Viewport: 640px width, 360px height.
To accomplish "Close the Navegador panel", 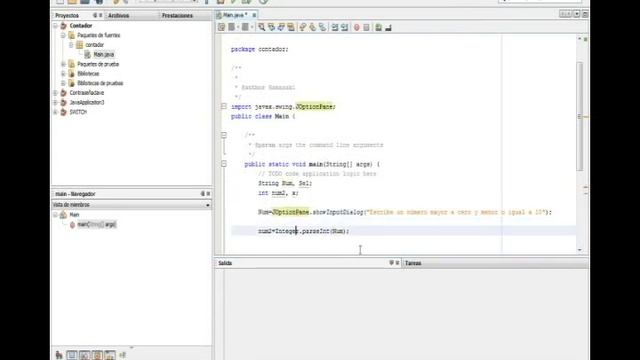I will [208, 193].
